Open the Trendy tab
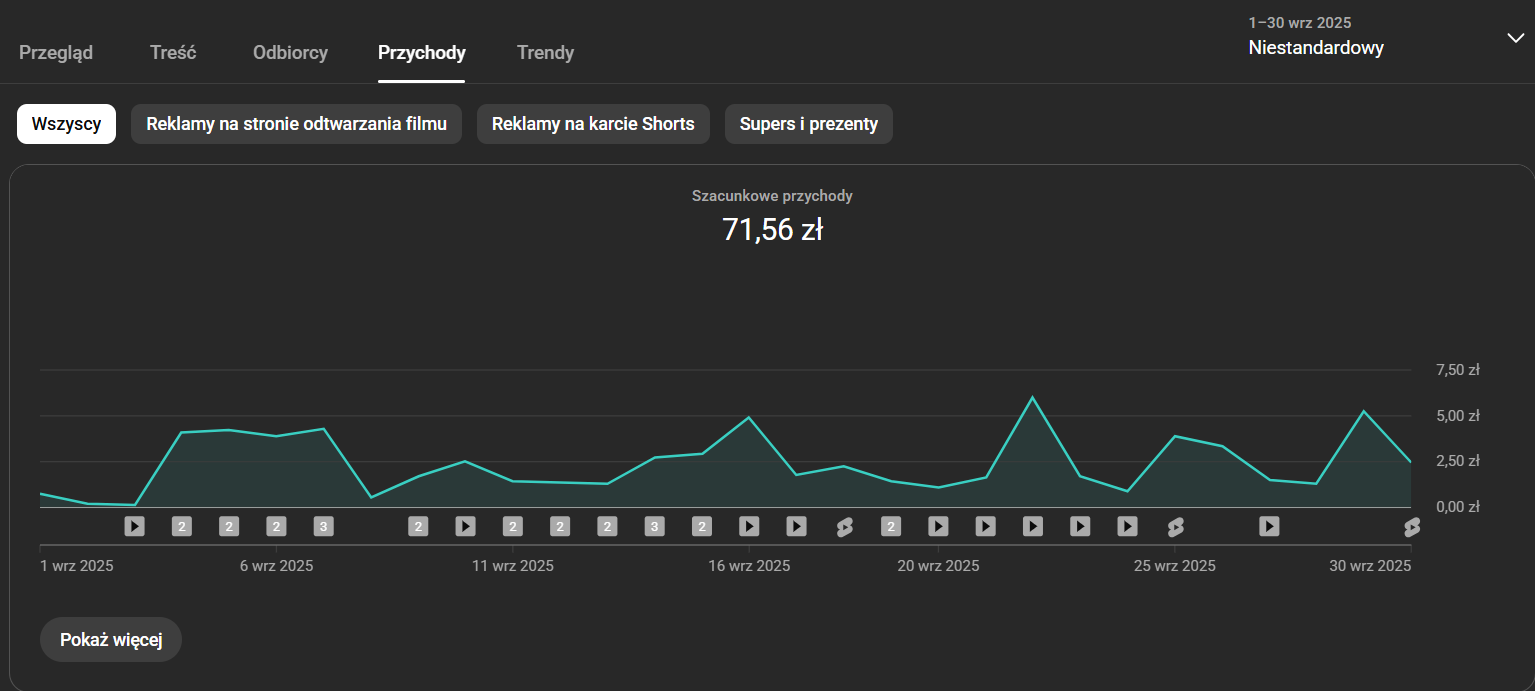 545,53
